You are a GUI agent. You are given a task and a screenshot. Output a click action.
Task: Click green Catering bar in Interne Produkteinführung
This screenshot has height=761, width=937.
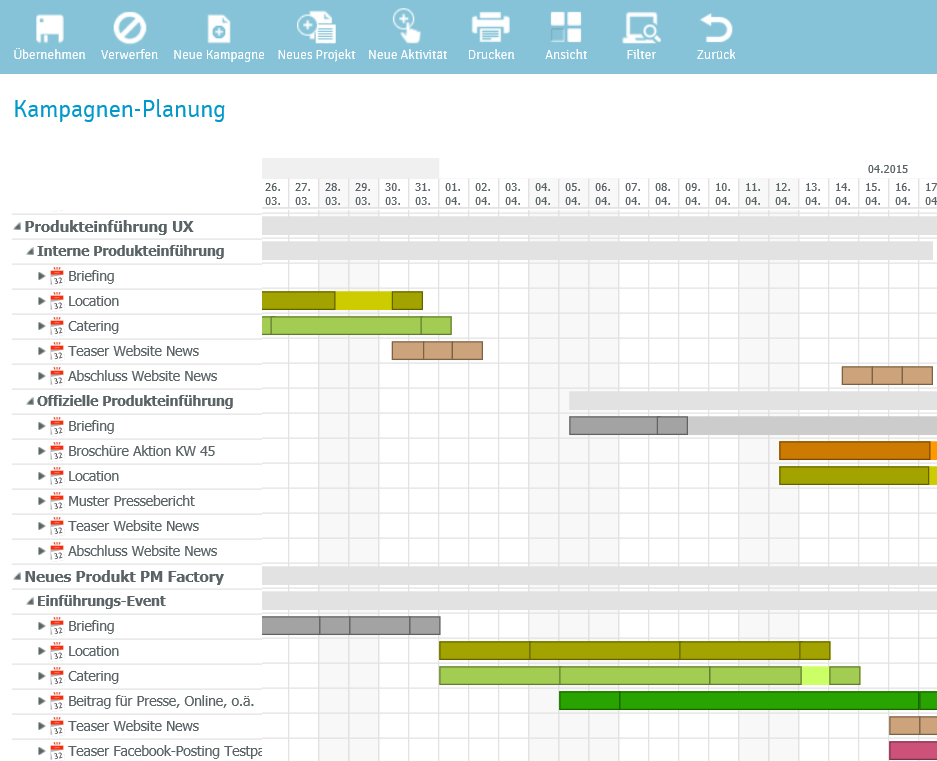coord(357,326)
